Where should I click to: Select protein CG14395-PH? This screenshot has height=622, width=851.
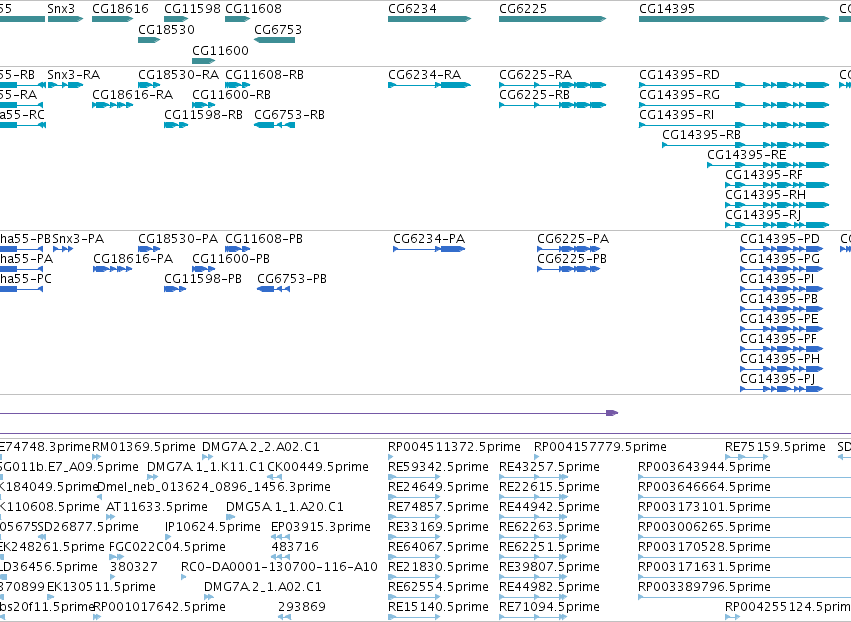pos(782,369)
